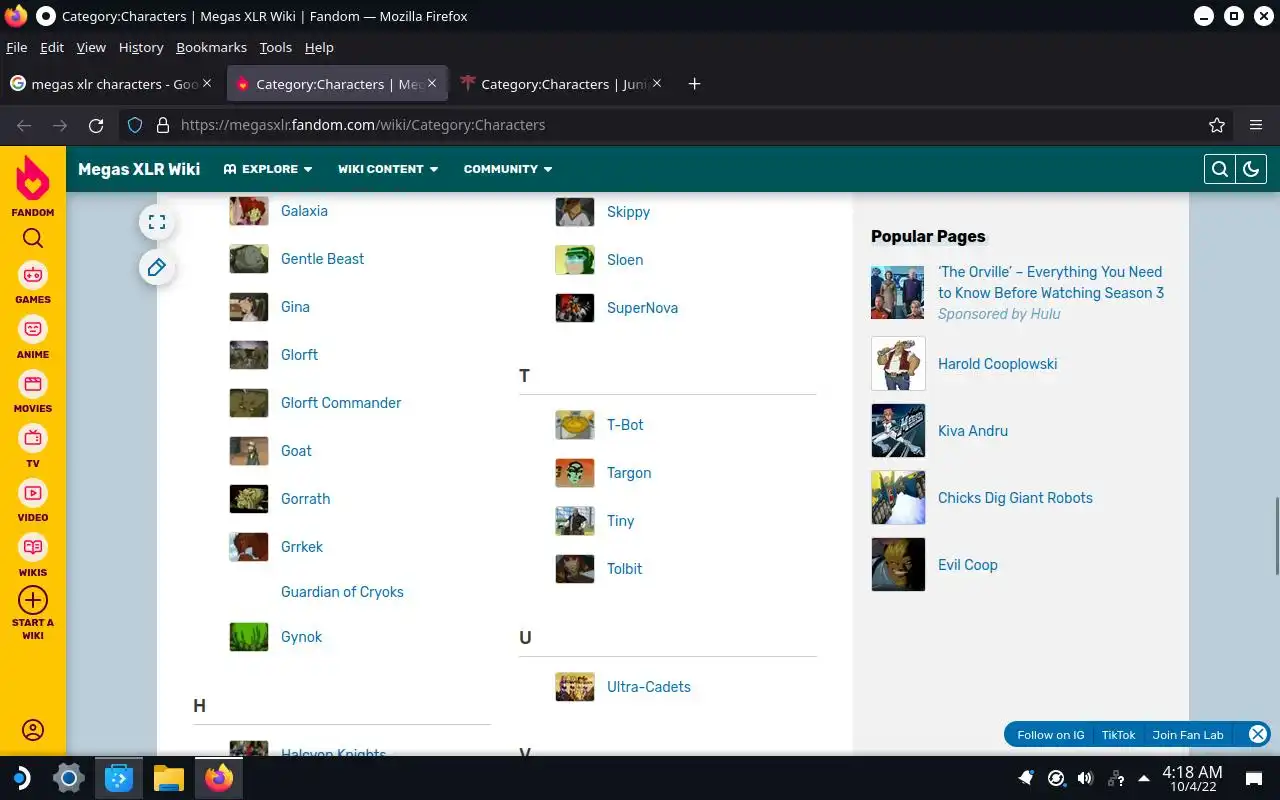Click the wiki header search icon
1280x800 pixels.
1220,169
